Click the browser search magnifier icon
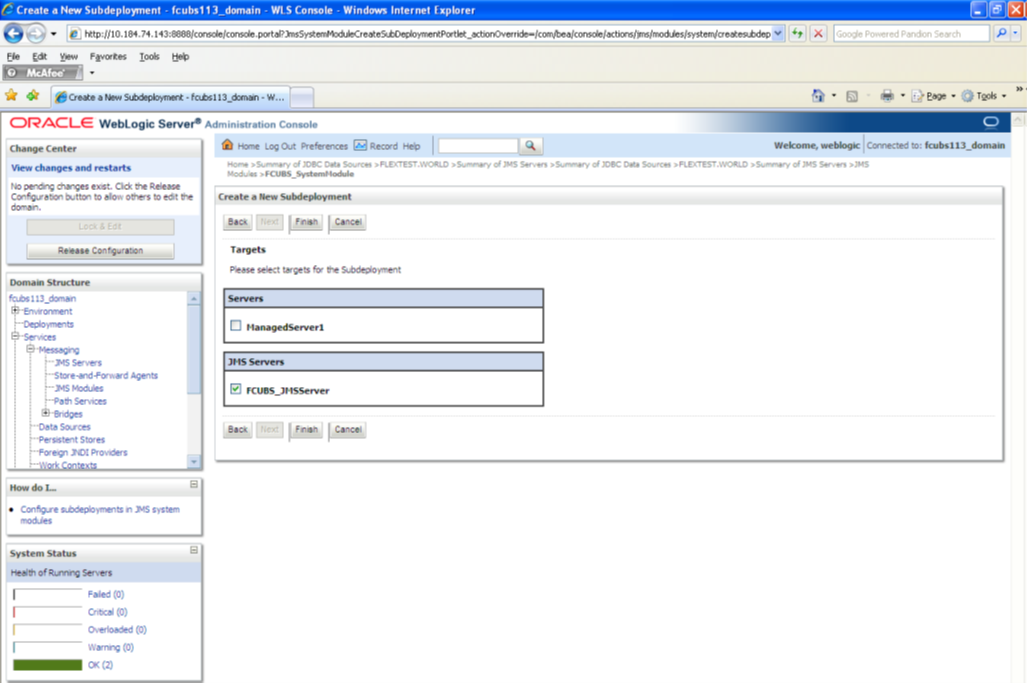 [1001, 33]
